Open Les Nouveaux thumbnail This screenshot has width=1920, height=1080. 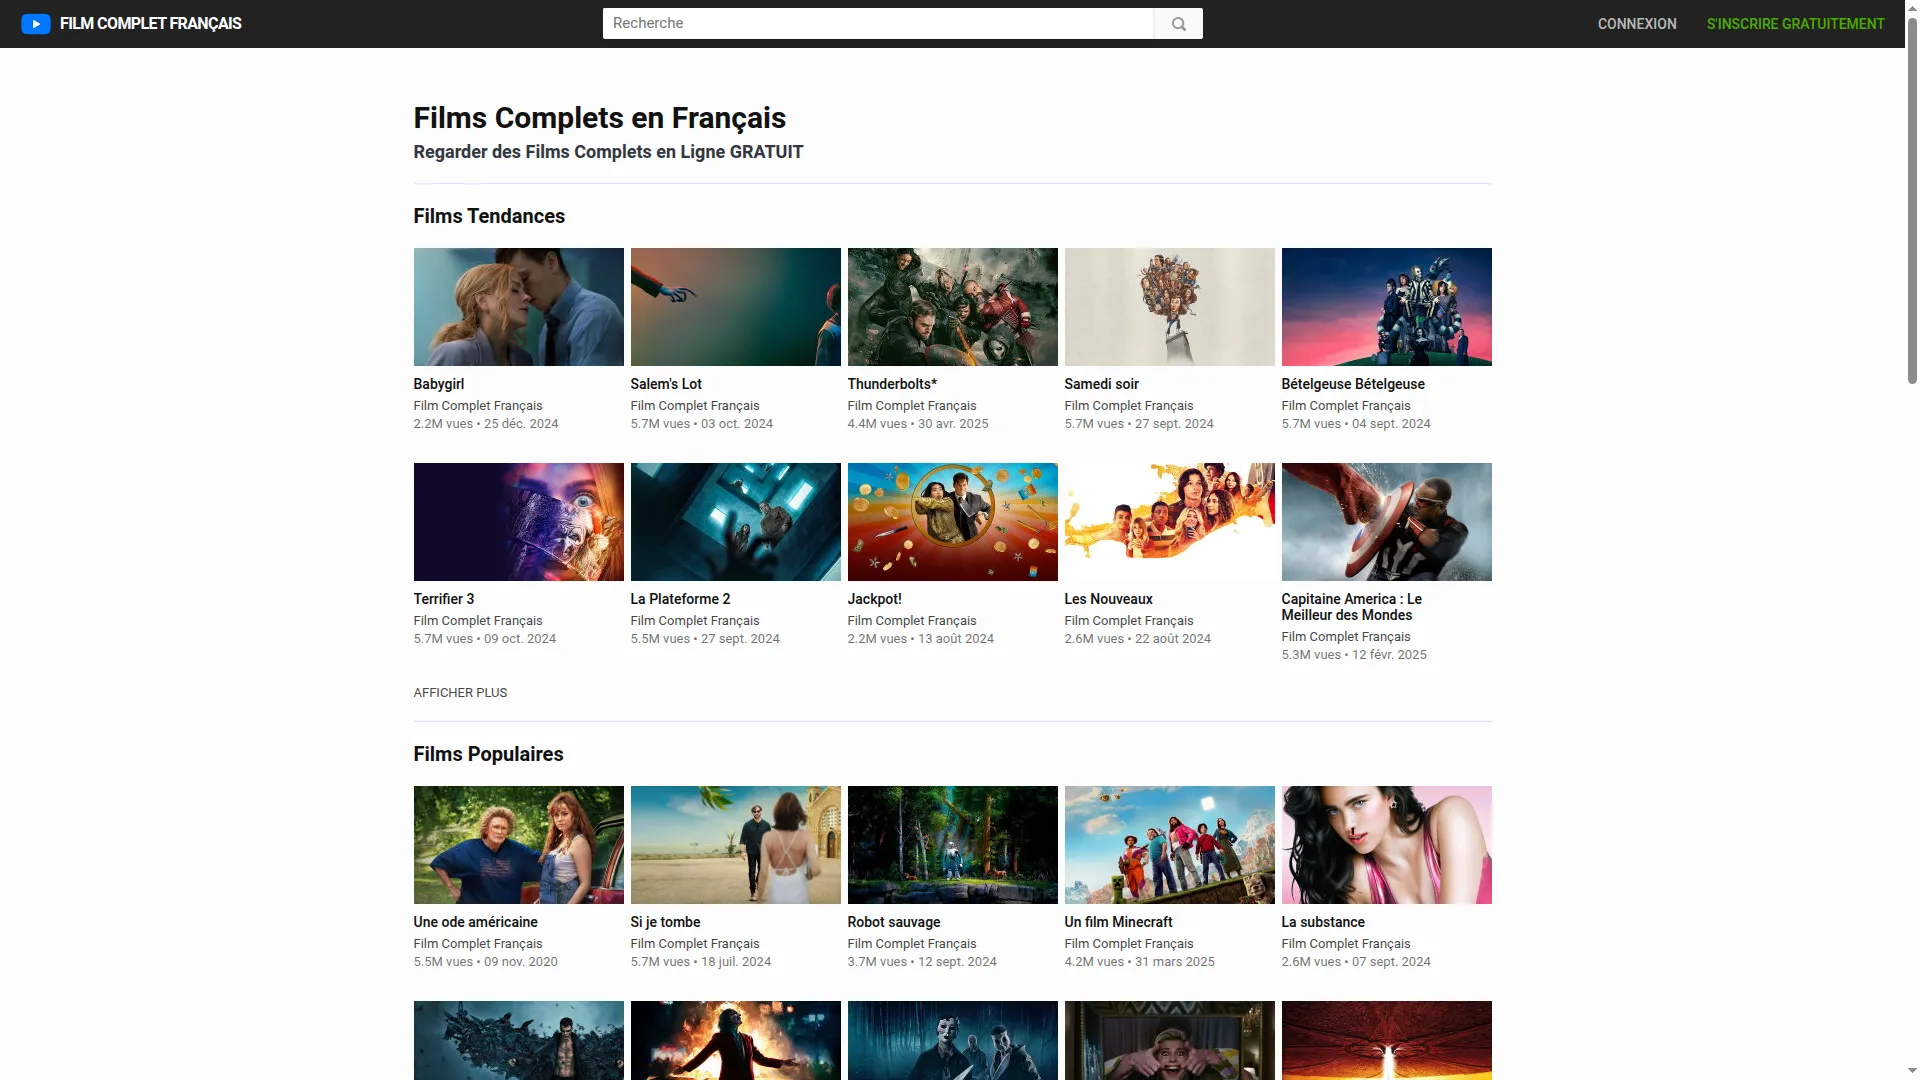coord(1169,522)
